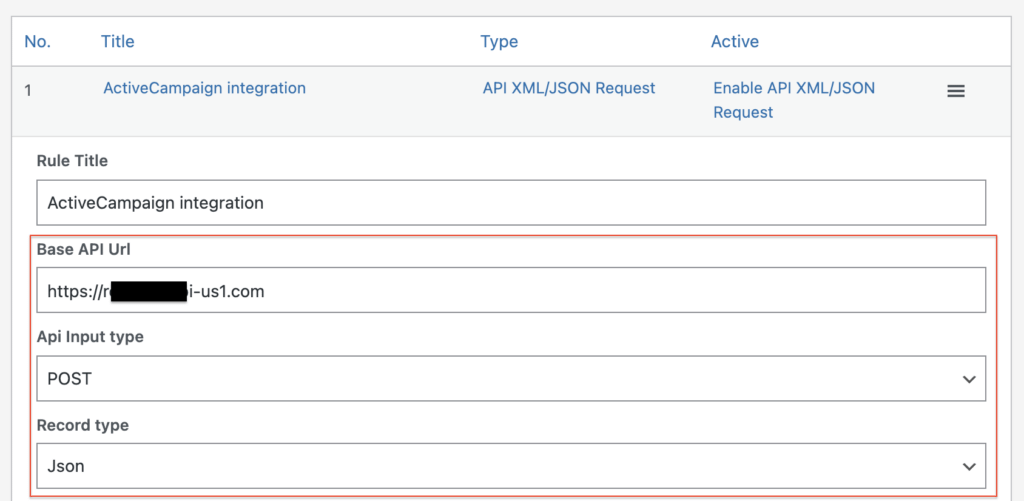Viewport: 1024px width, 501px height.
Task: Click the redacted black part of URL
Action: pos(148,292)
